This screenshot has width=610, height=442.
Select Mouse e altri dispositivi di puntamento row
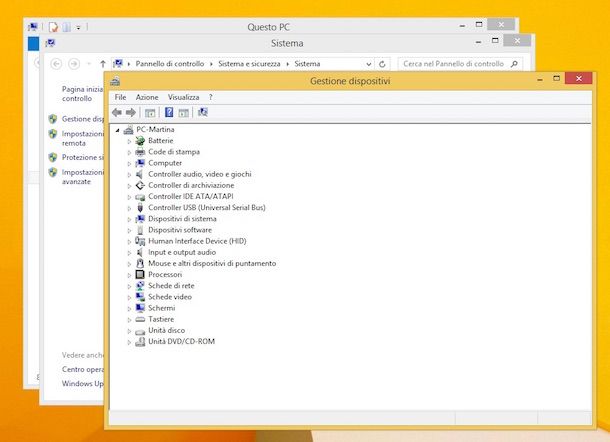tap(212, 264)
